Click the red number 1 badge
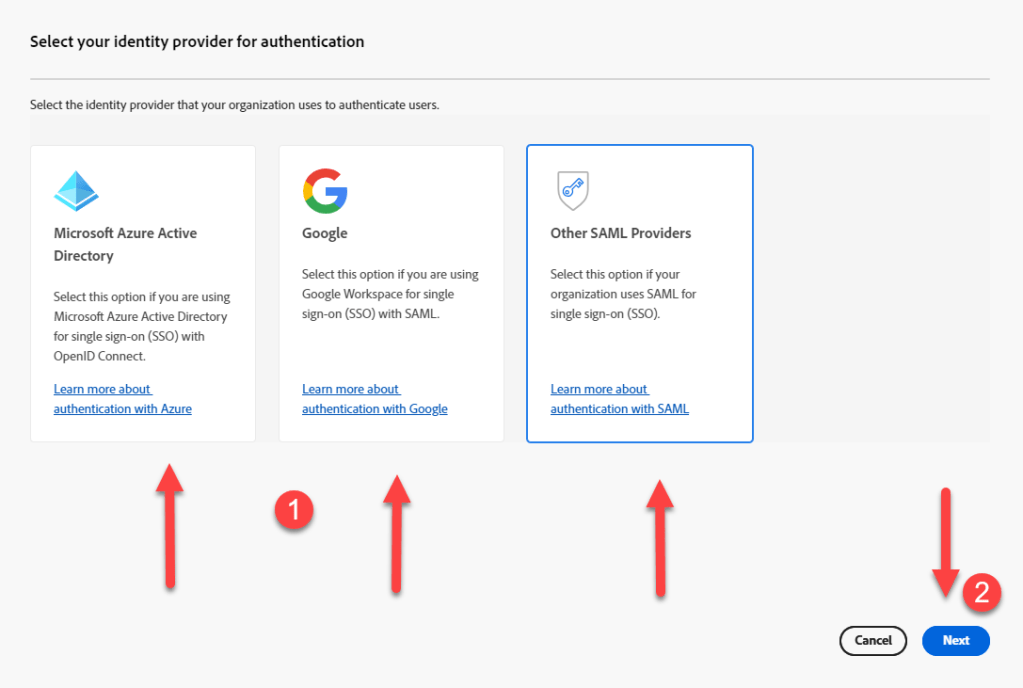Viewport: 1023px width, 688px height. (294, 511)
